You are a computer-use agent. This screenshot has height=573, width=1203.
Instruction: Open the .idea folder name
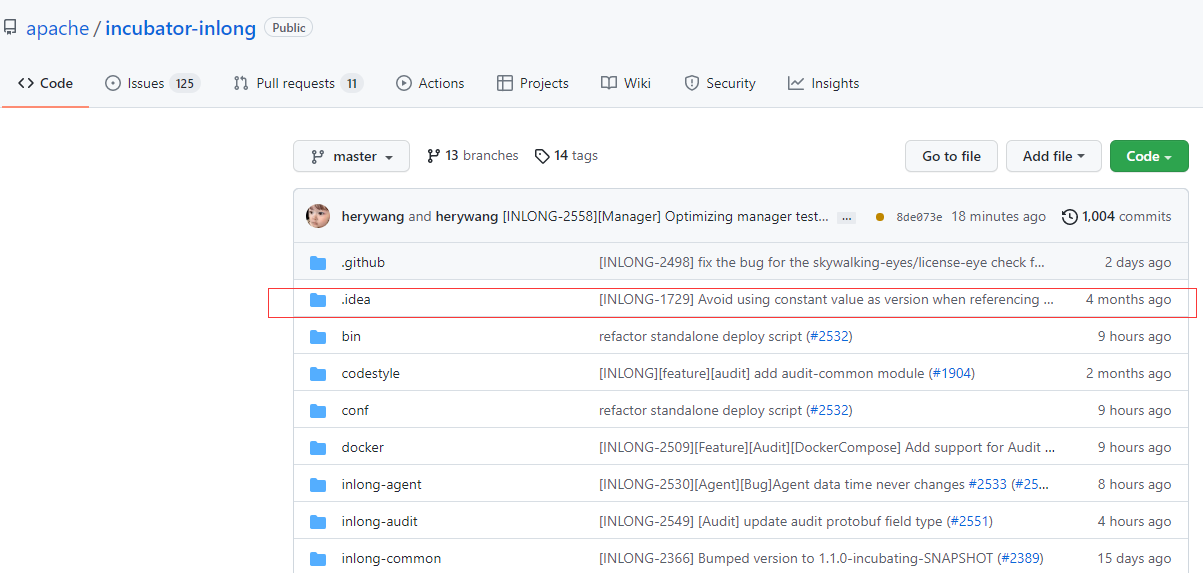[356, 300]
